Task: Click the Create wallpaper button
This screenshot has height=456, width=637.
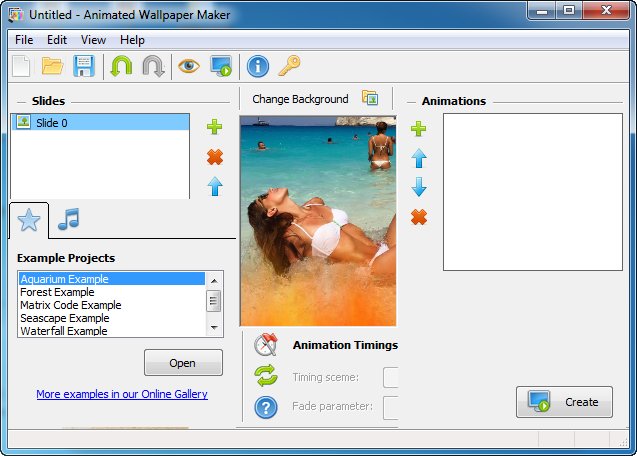Action: (564, 402)
